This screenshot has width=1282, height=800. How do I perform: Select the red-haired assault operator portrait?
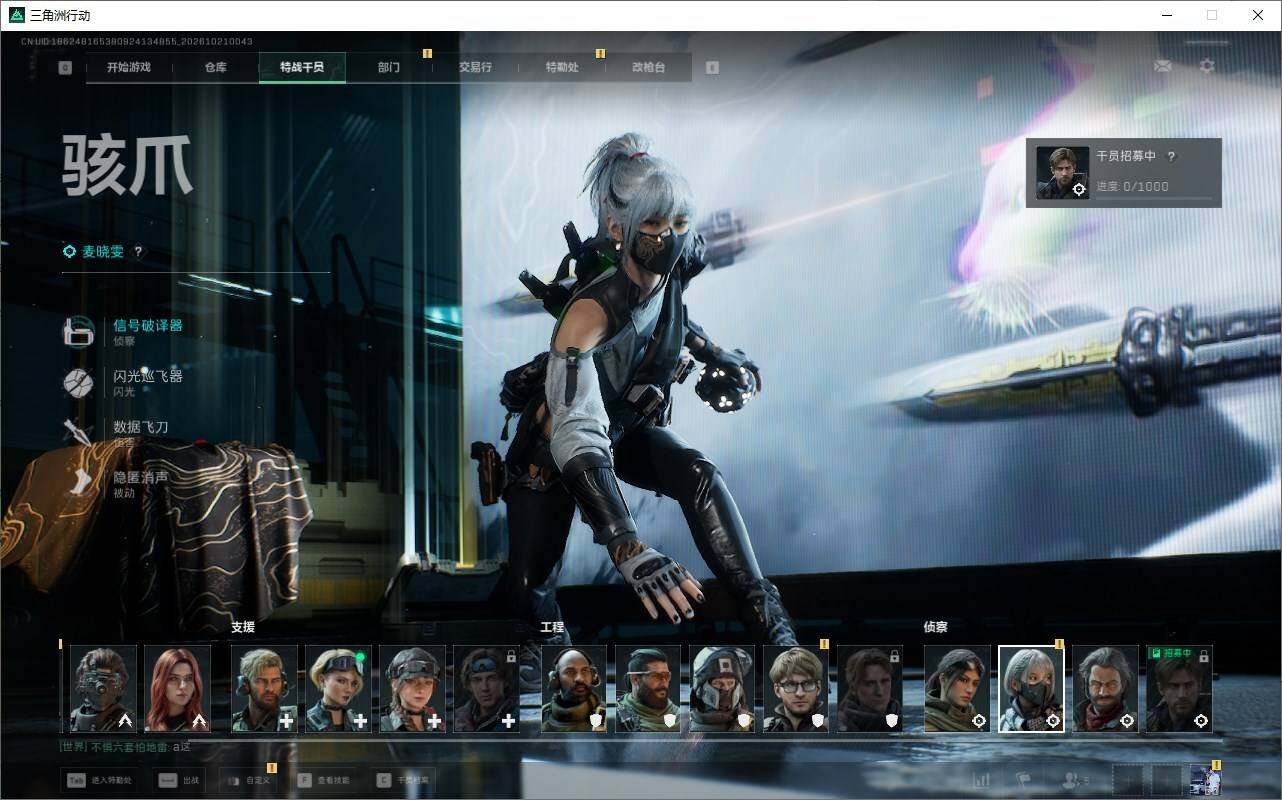coord(177,689)
